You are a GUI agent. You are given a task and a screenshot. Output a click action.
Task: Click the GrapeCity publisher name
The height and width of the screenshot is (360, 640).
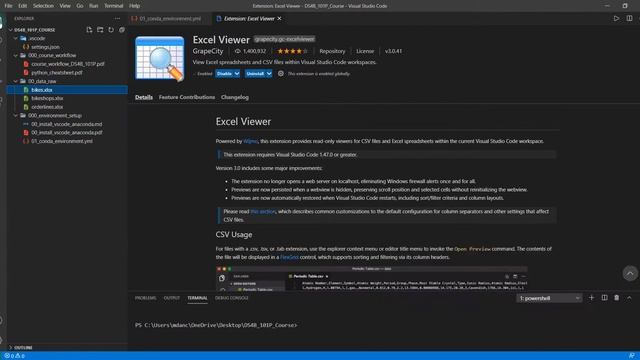208,51
